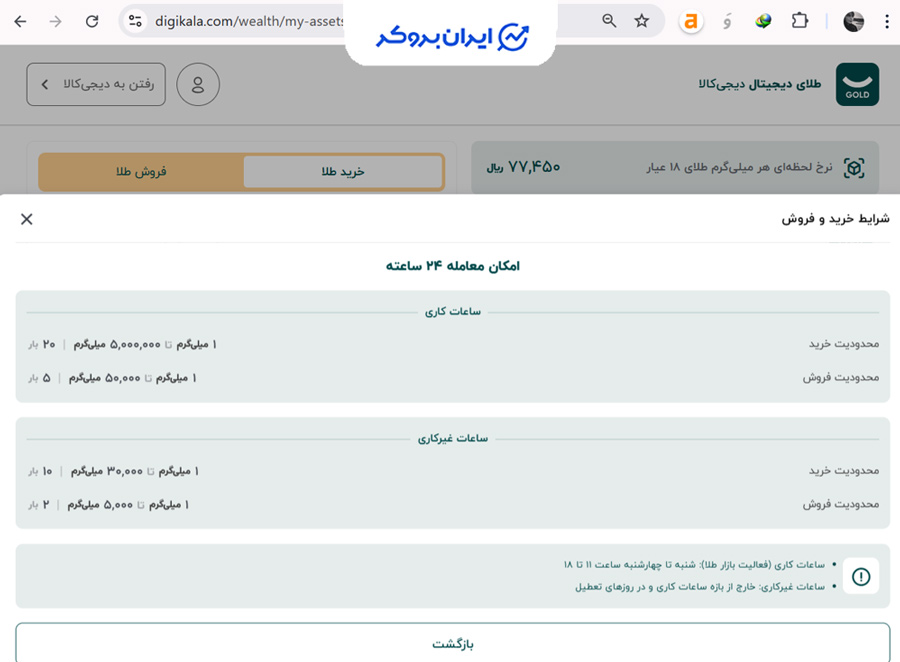Click the zoom magnifier in the address bar
Image resolution: width=900 pixels, height=662 pixels.
point(607,20)
